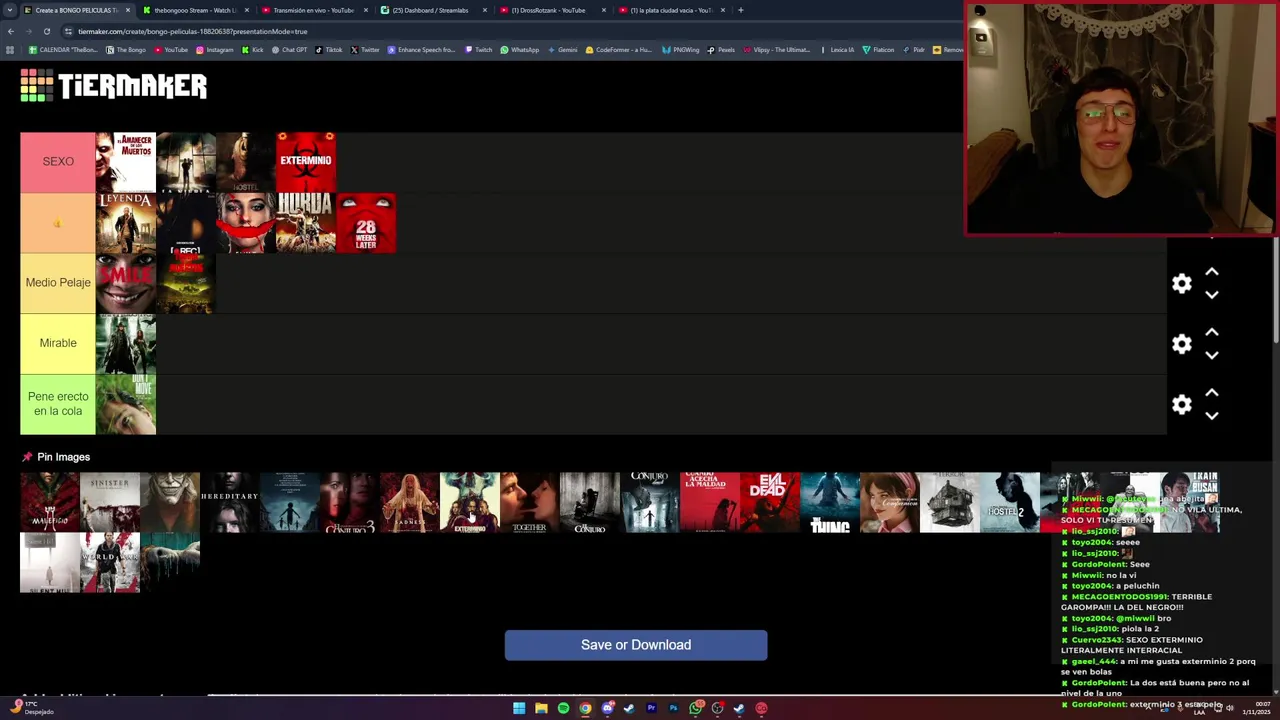This screenshot has height=720, width=1280.
Task: Open Discord from taskbar
Action: (x=607, y=708)
